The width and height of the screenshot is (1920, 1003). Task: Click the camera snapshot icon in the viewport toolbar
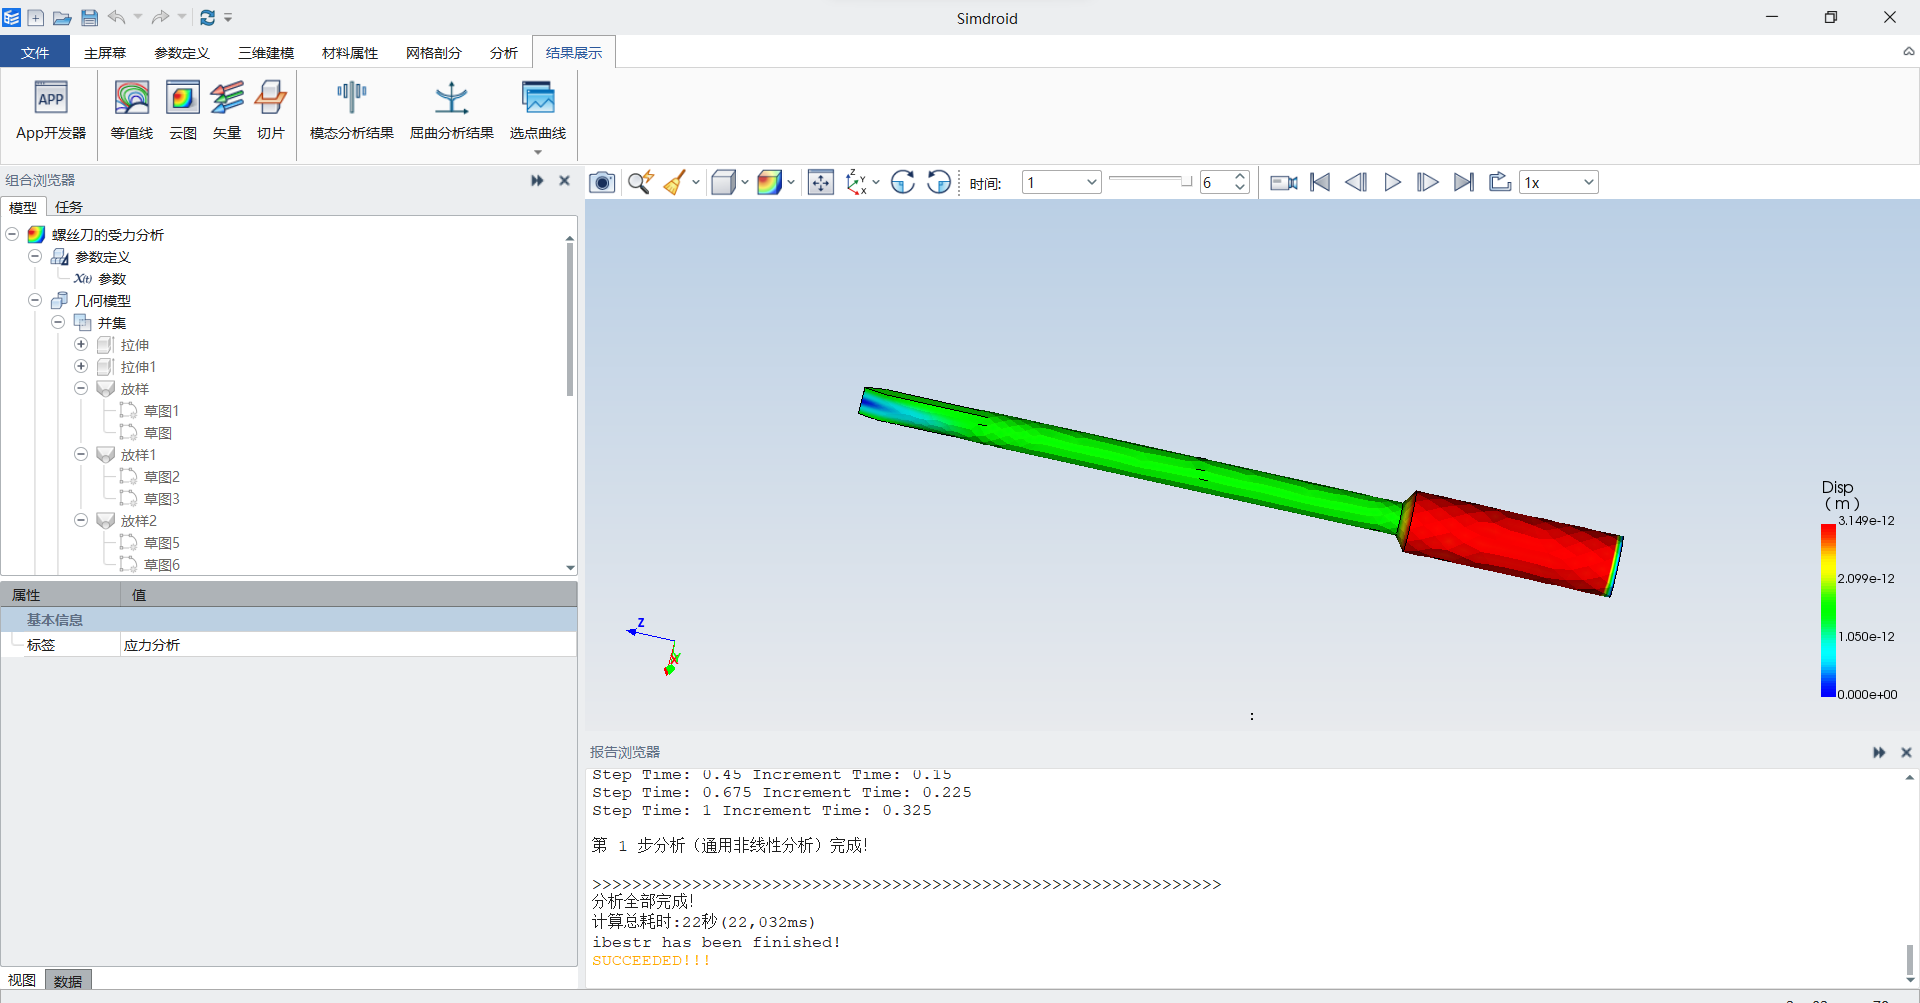[602, 182]
